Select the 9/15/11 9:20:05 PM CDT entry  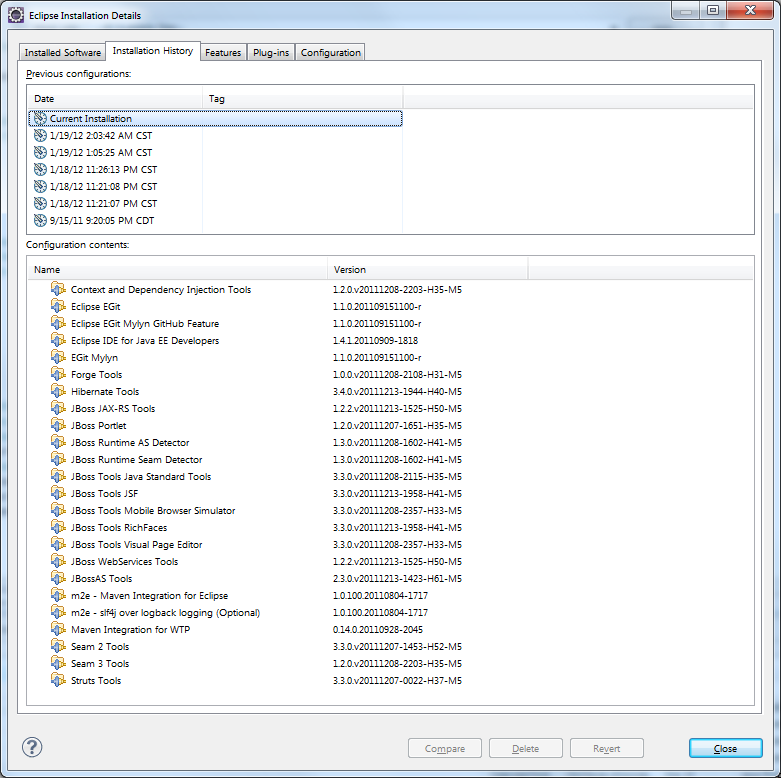tap(102, 220)
